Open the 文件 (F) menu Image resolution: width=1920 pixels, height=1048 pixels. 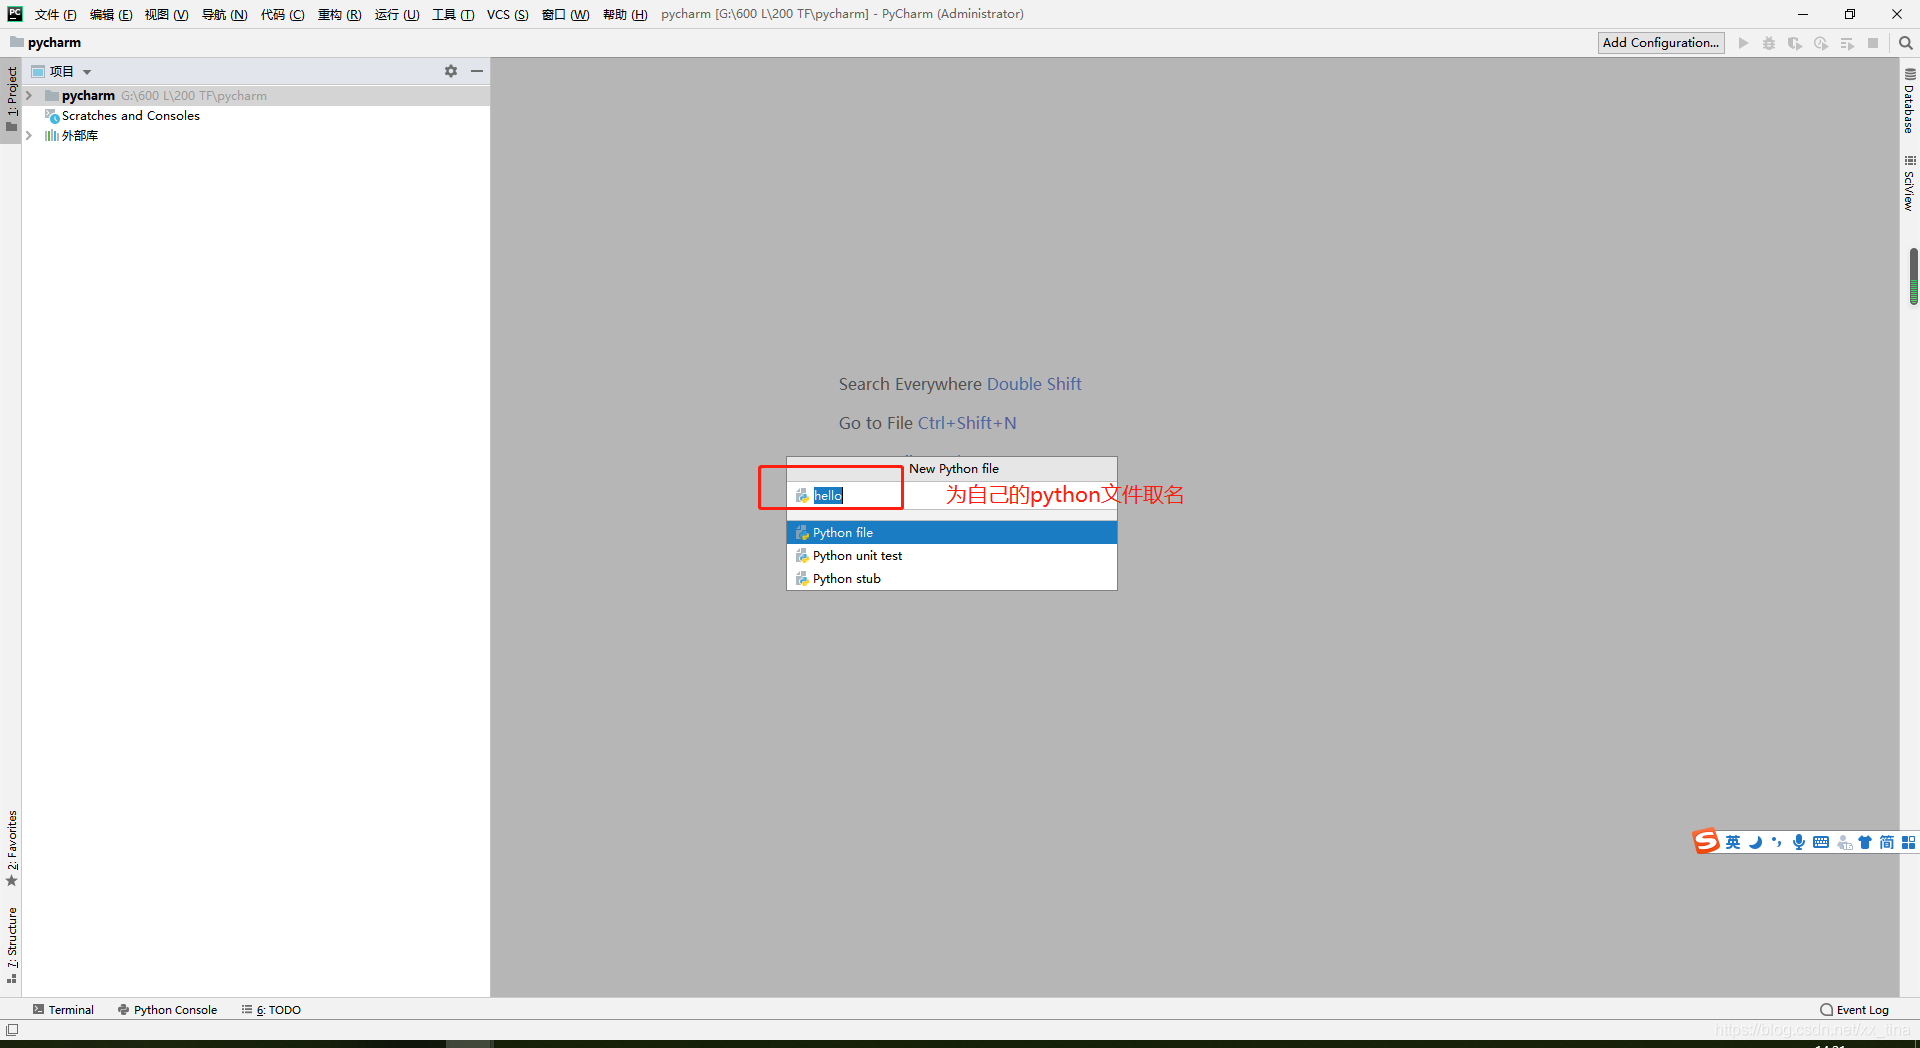tap(56, 14)
